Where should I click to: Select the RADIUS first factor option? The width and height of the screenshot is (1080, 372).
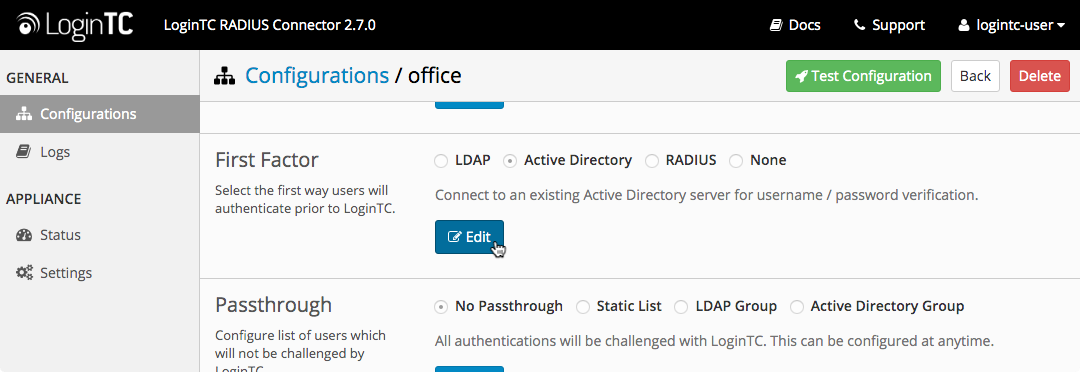pos(652,161)
